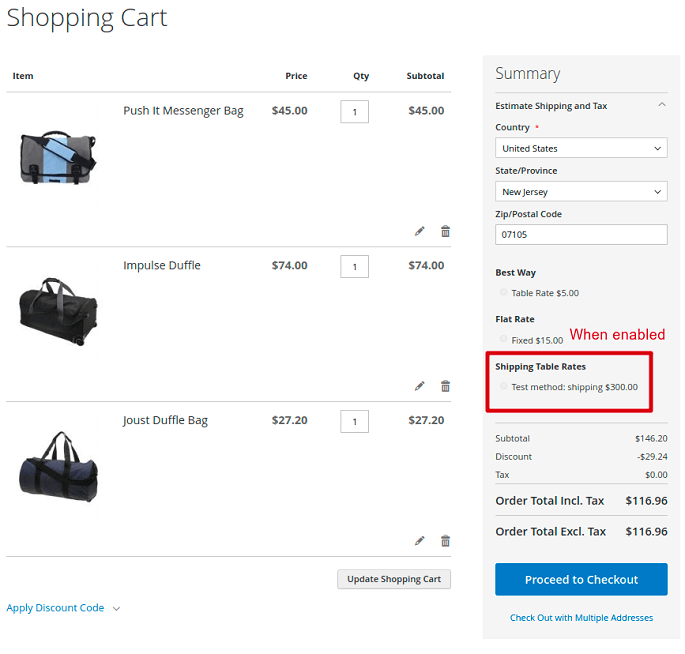The image size is (685, 654).
Task: Trash the Joust Duffle Bag item
Action: pos(445,541)
